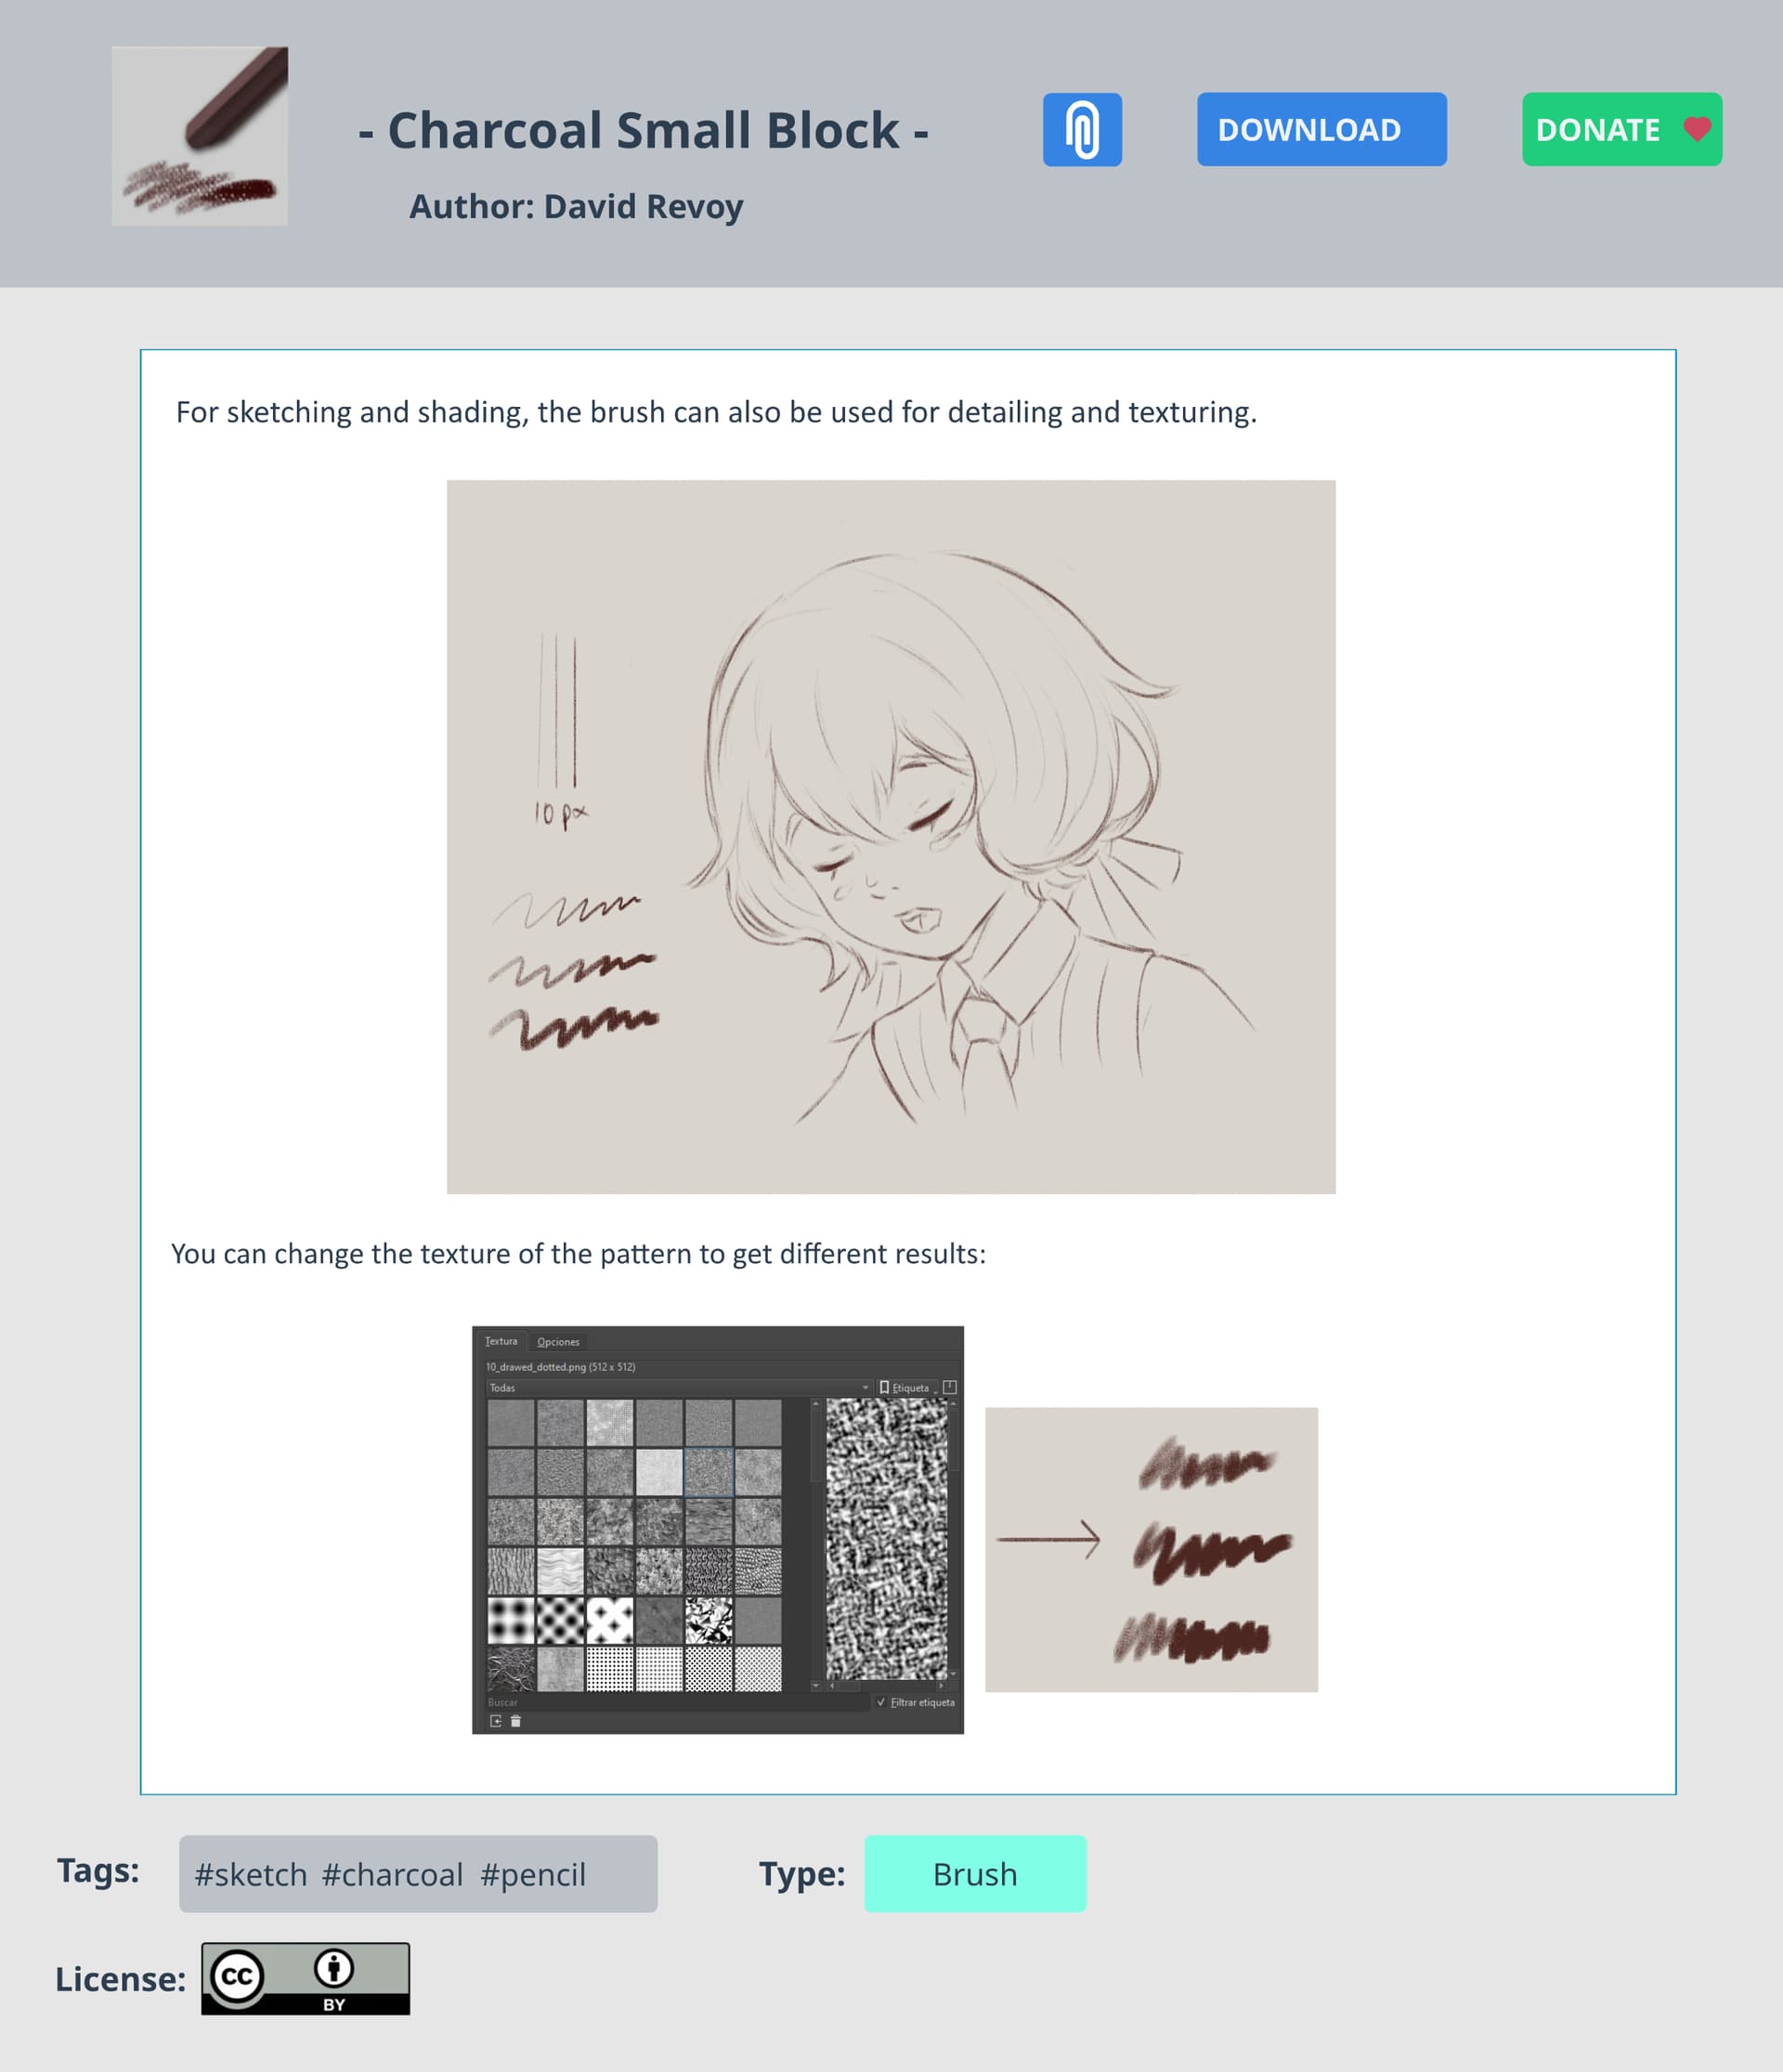This screenshot has height=2072, width=1783.
Task: Select the blue-highlighted texture swatch
Action: point(709,1472)
